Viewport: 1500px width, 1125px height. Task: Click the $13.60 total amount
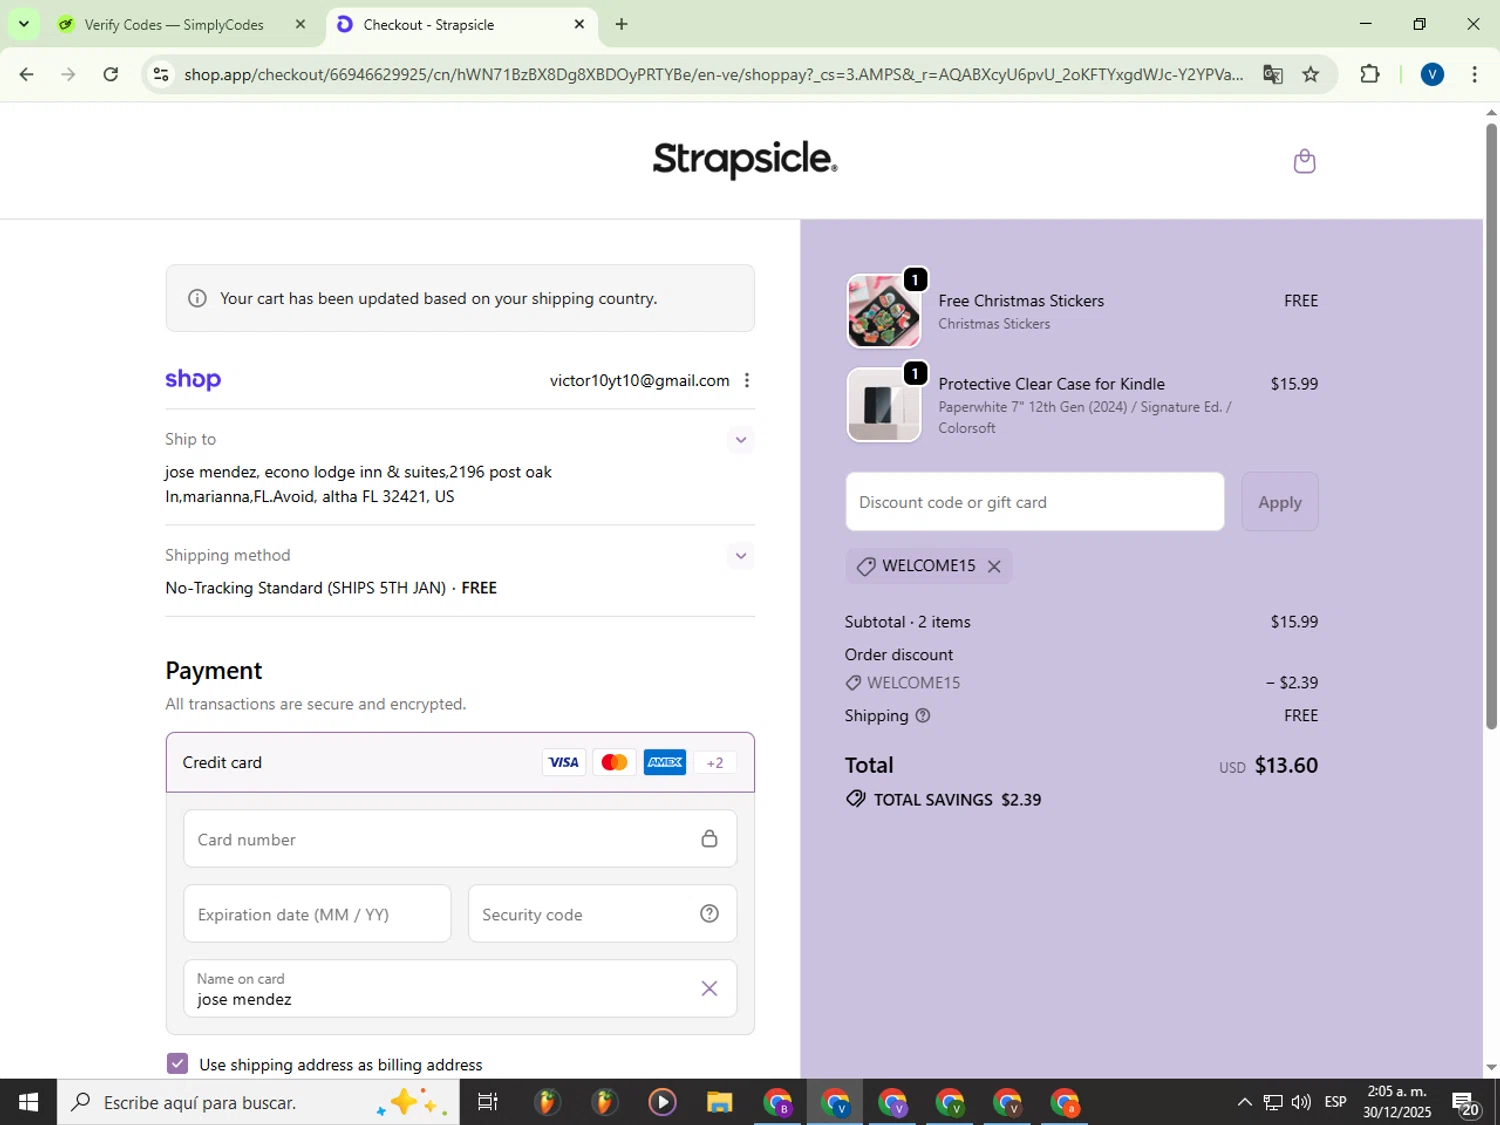(x=1286, y=765)
